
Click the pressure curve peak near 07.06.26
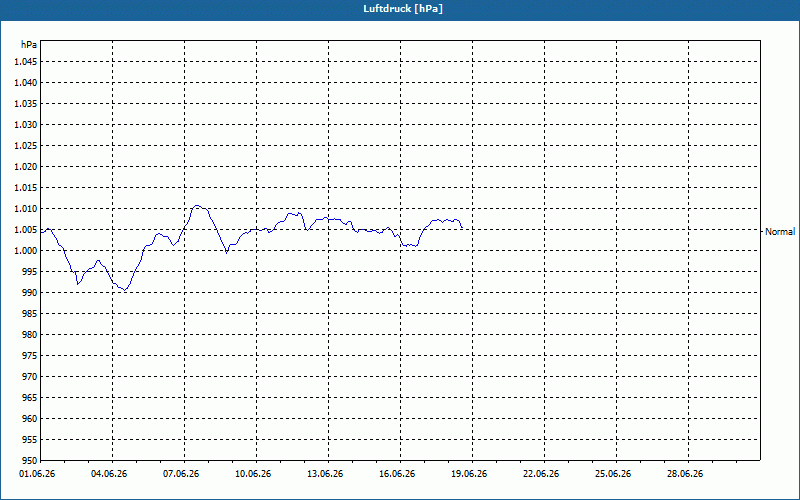click(197, 206)
